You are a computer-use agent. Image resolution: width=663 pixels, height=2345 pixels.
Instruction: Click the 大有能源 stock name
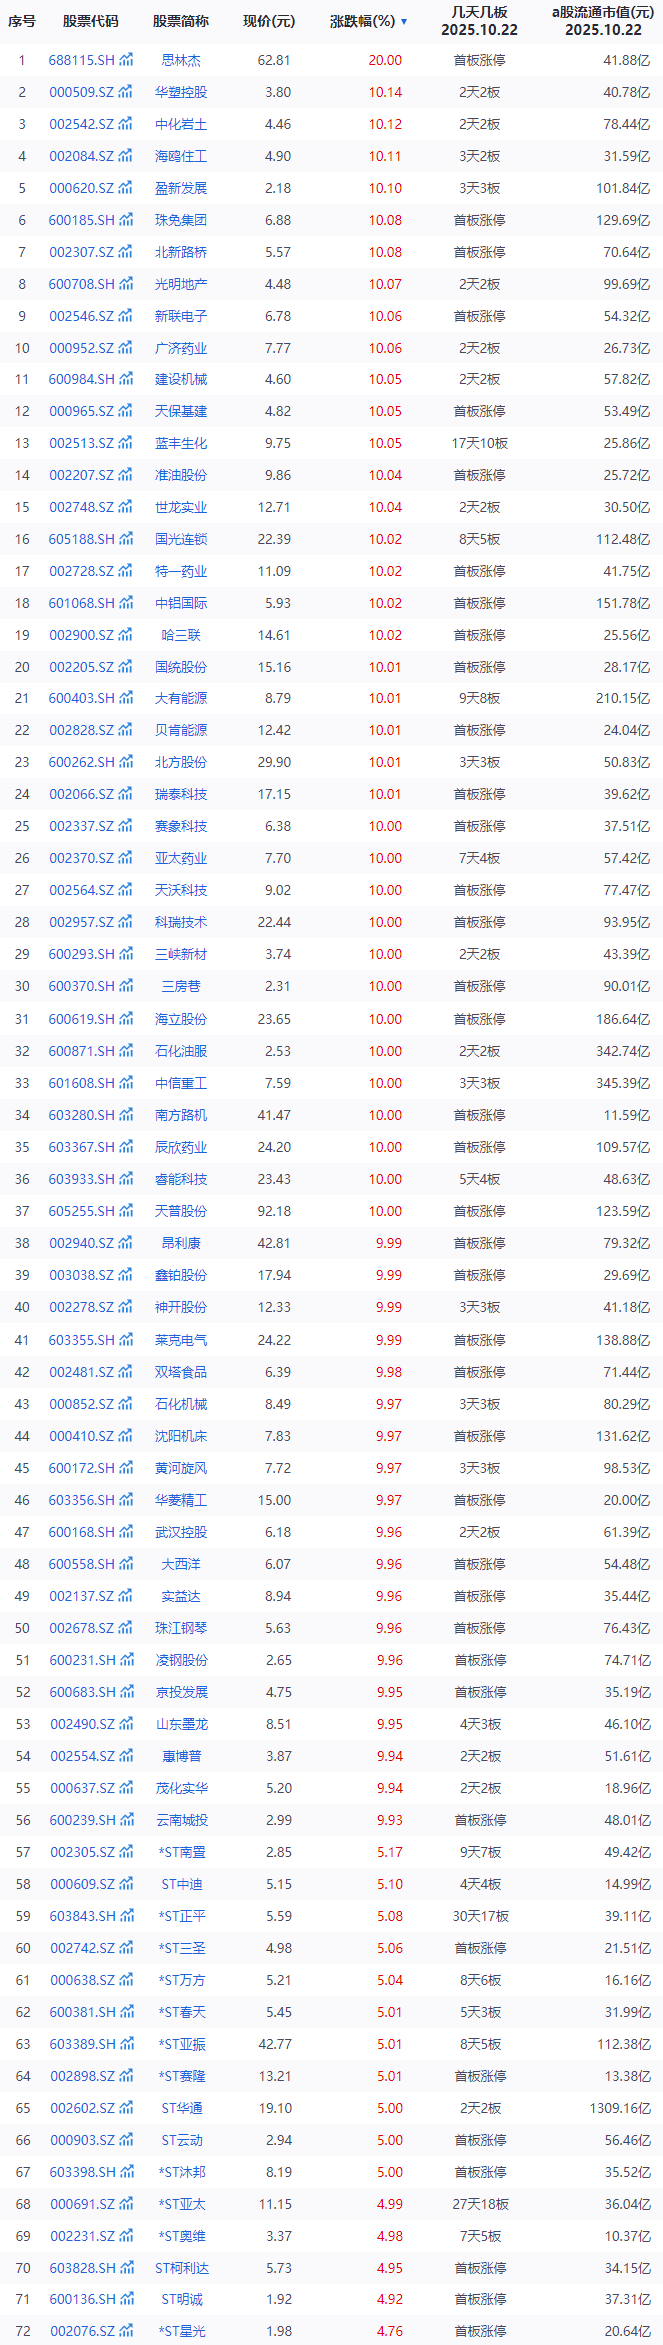(x=181, y=699)
